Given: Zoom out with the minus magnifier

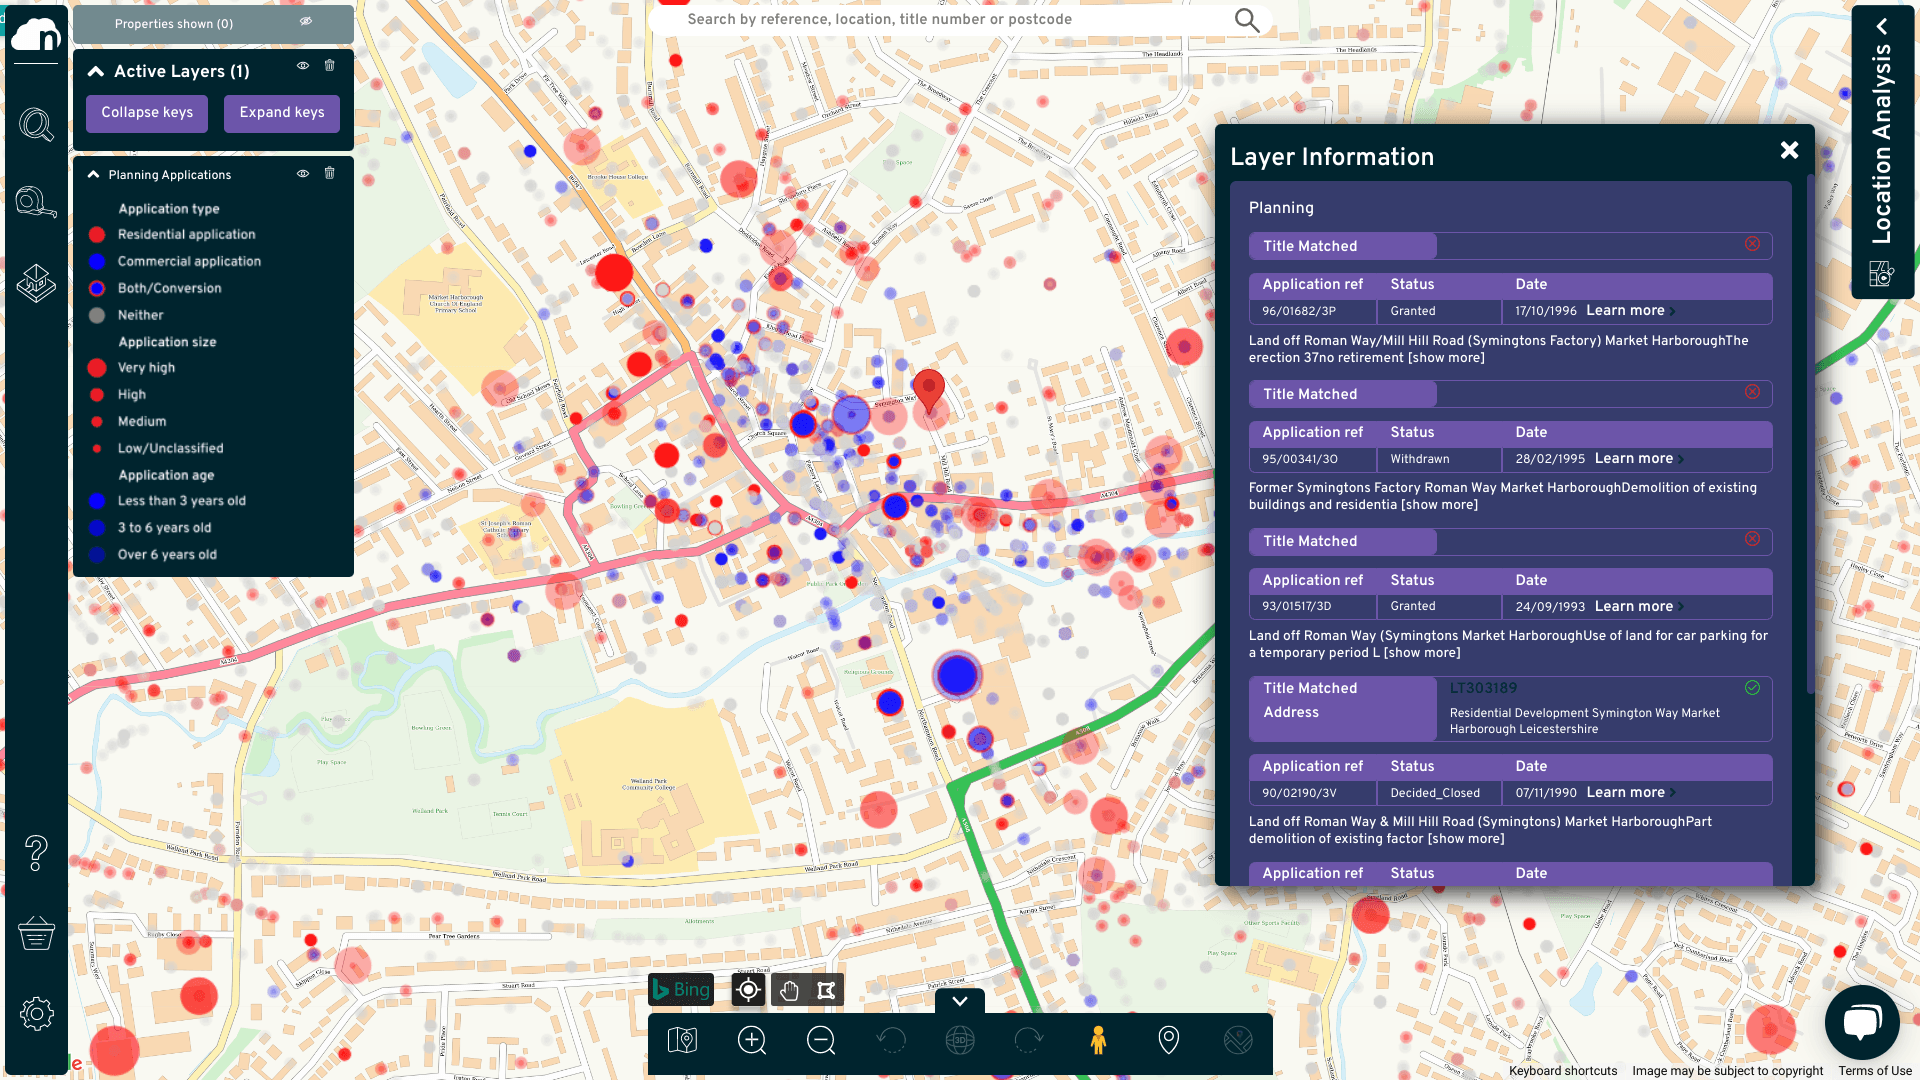Looking at the screenshot, I should 821,1041.
